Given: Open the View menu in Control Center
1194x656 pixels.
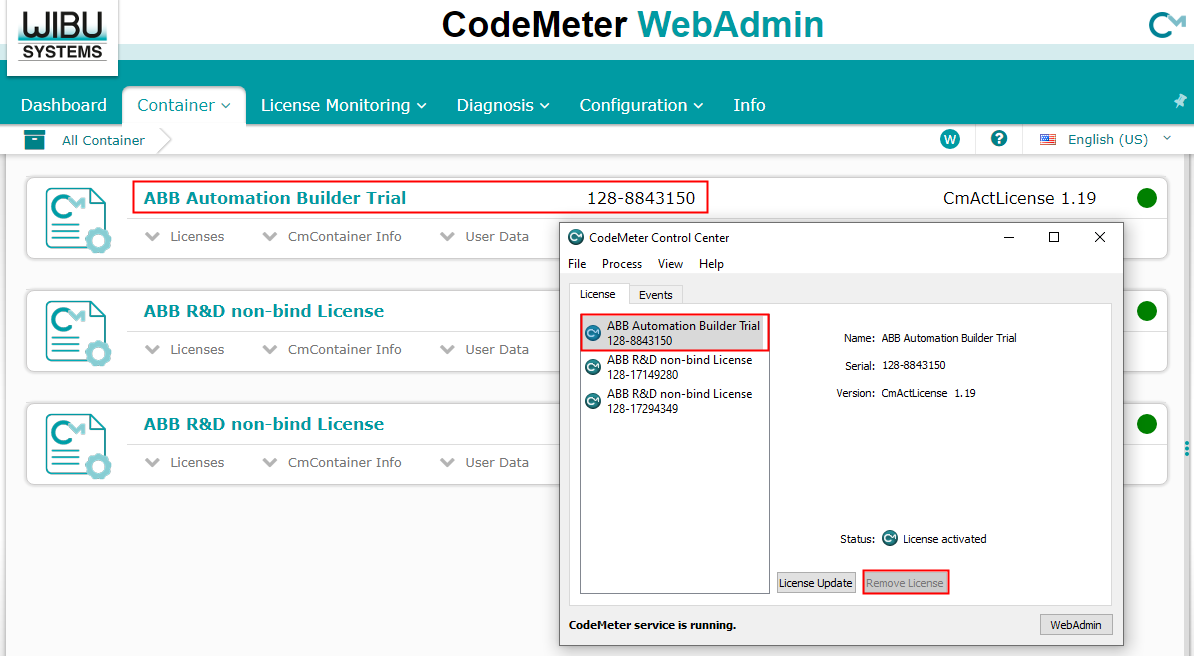Looking at the screenshot, I should tap(670, 264).
